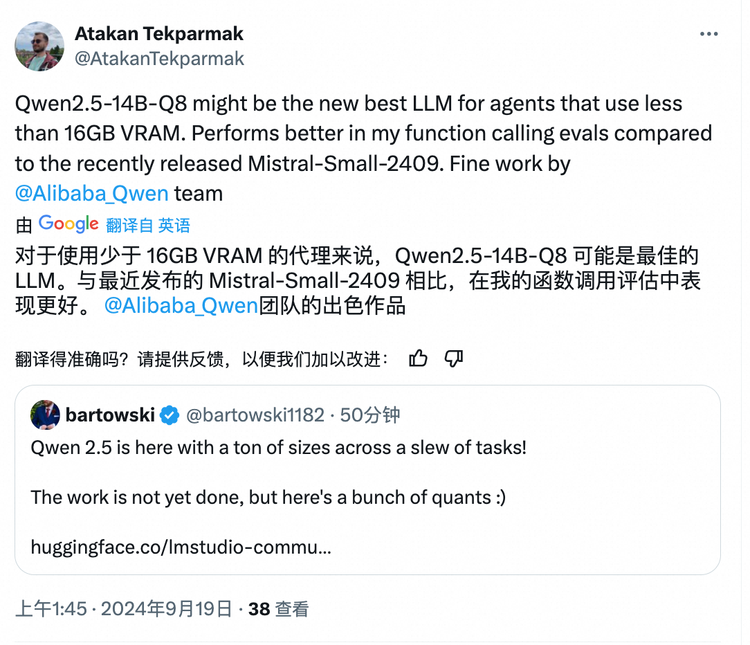The height and width of the screenshot is (645, 750).
Task: Rate the translation with thumbs up
Action: 418,358
